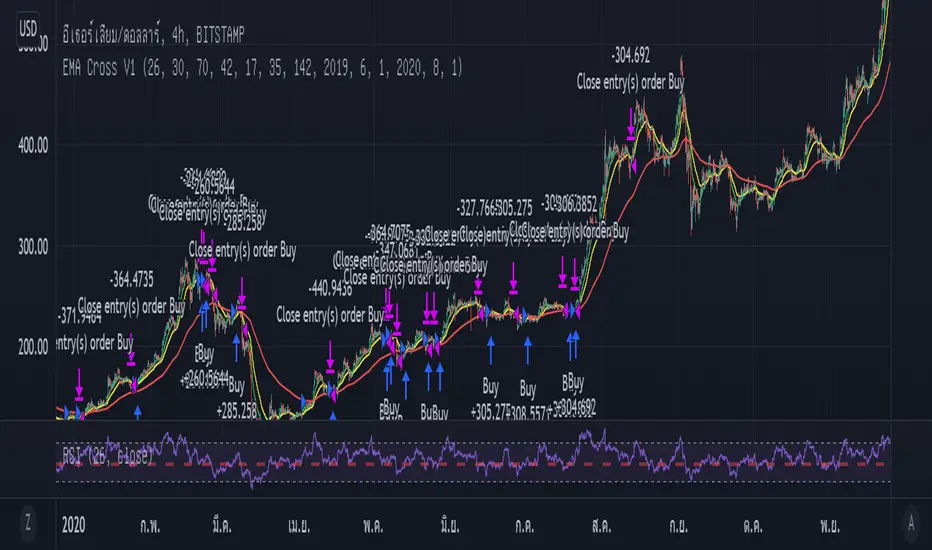The height and width of the screenshot is (550, 932).
Task: Select the ก.พ. month label
Action: [150, 525]
